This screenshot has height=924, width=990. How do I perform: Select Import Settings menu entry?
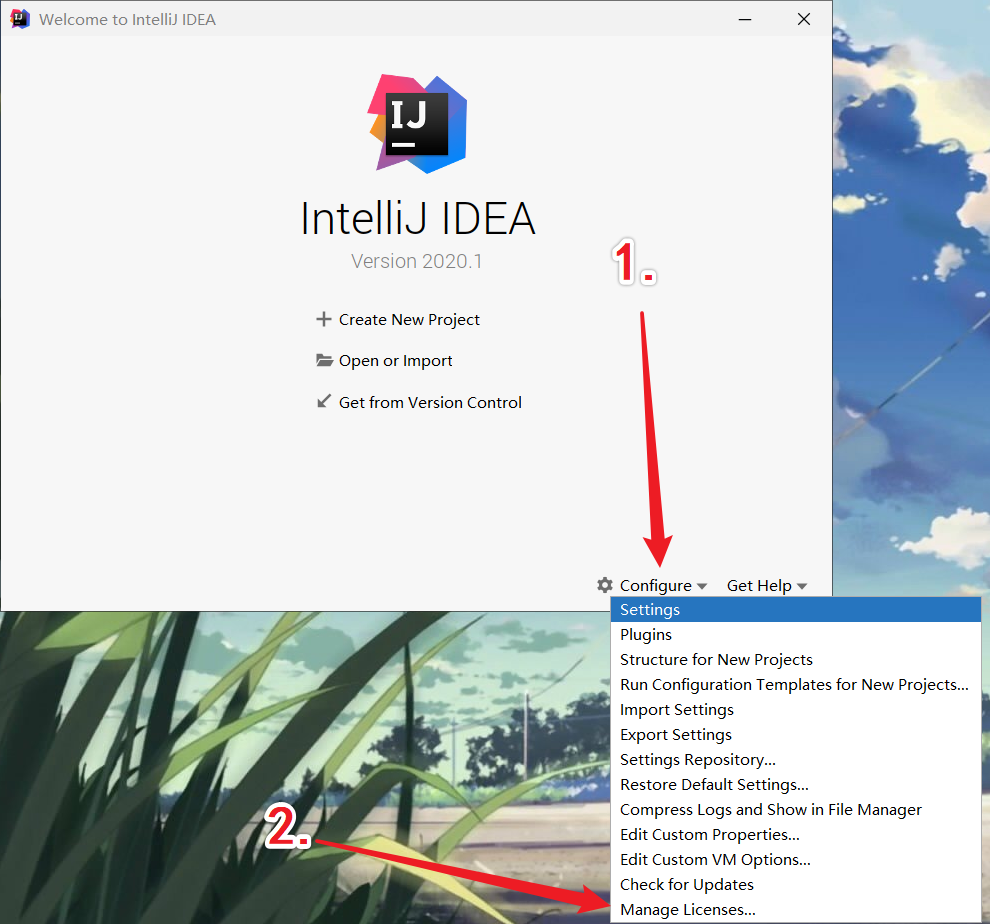796,709
